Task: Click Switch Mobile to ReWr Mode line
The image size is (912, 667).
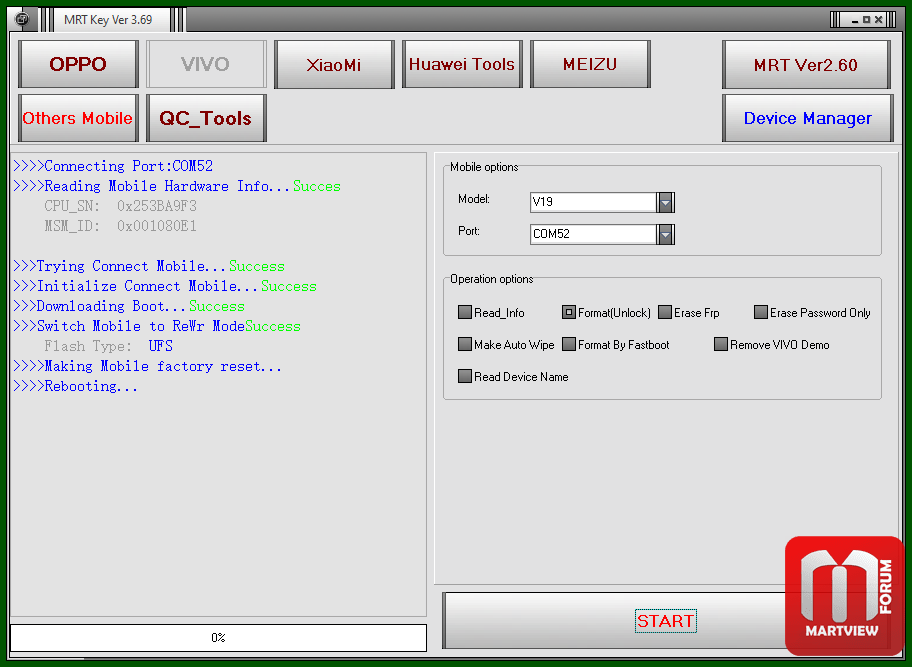Action: coord(157,326)
